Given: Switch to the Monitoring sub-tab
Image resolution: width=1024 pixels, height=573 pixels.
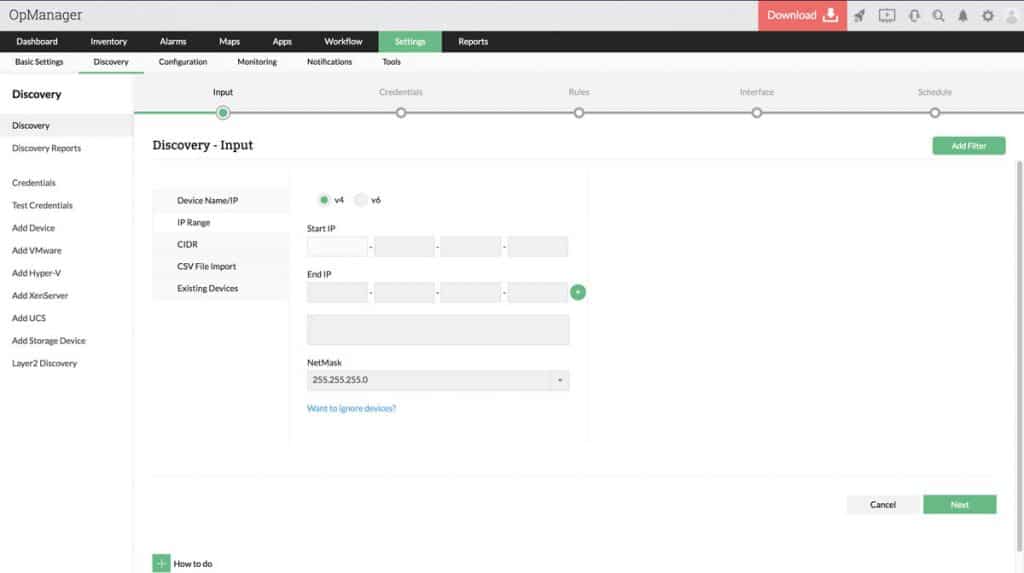Looking at the screenshot, I should point(257,62).
